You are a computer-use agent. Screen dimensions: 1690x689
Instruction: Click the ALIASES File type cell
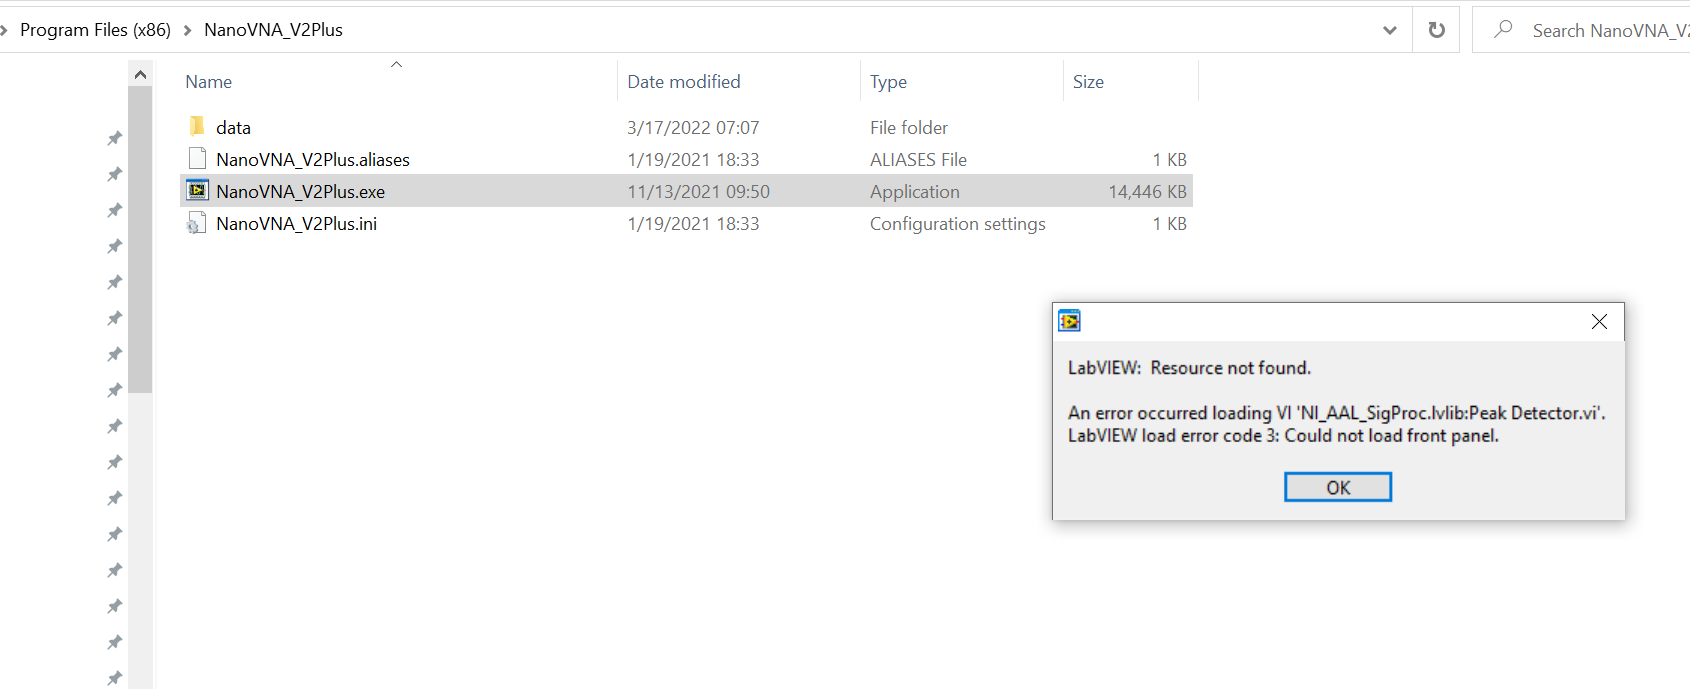coord(918,159)
